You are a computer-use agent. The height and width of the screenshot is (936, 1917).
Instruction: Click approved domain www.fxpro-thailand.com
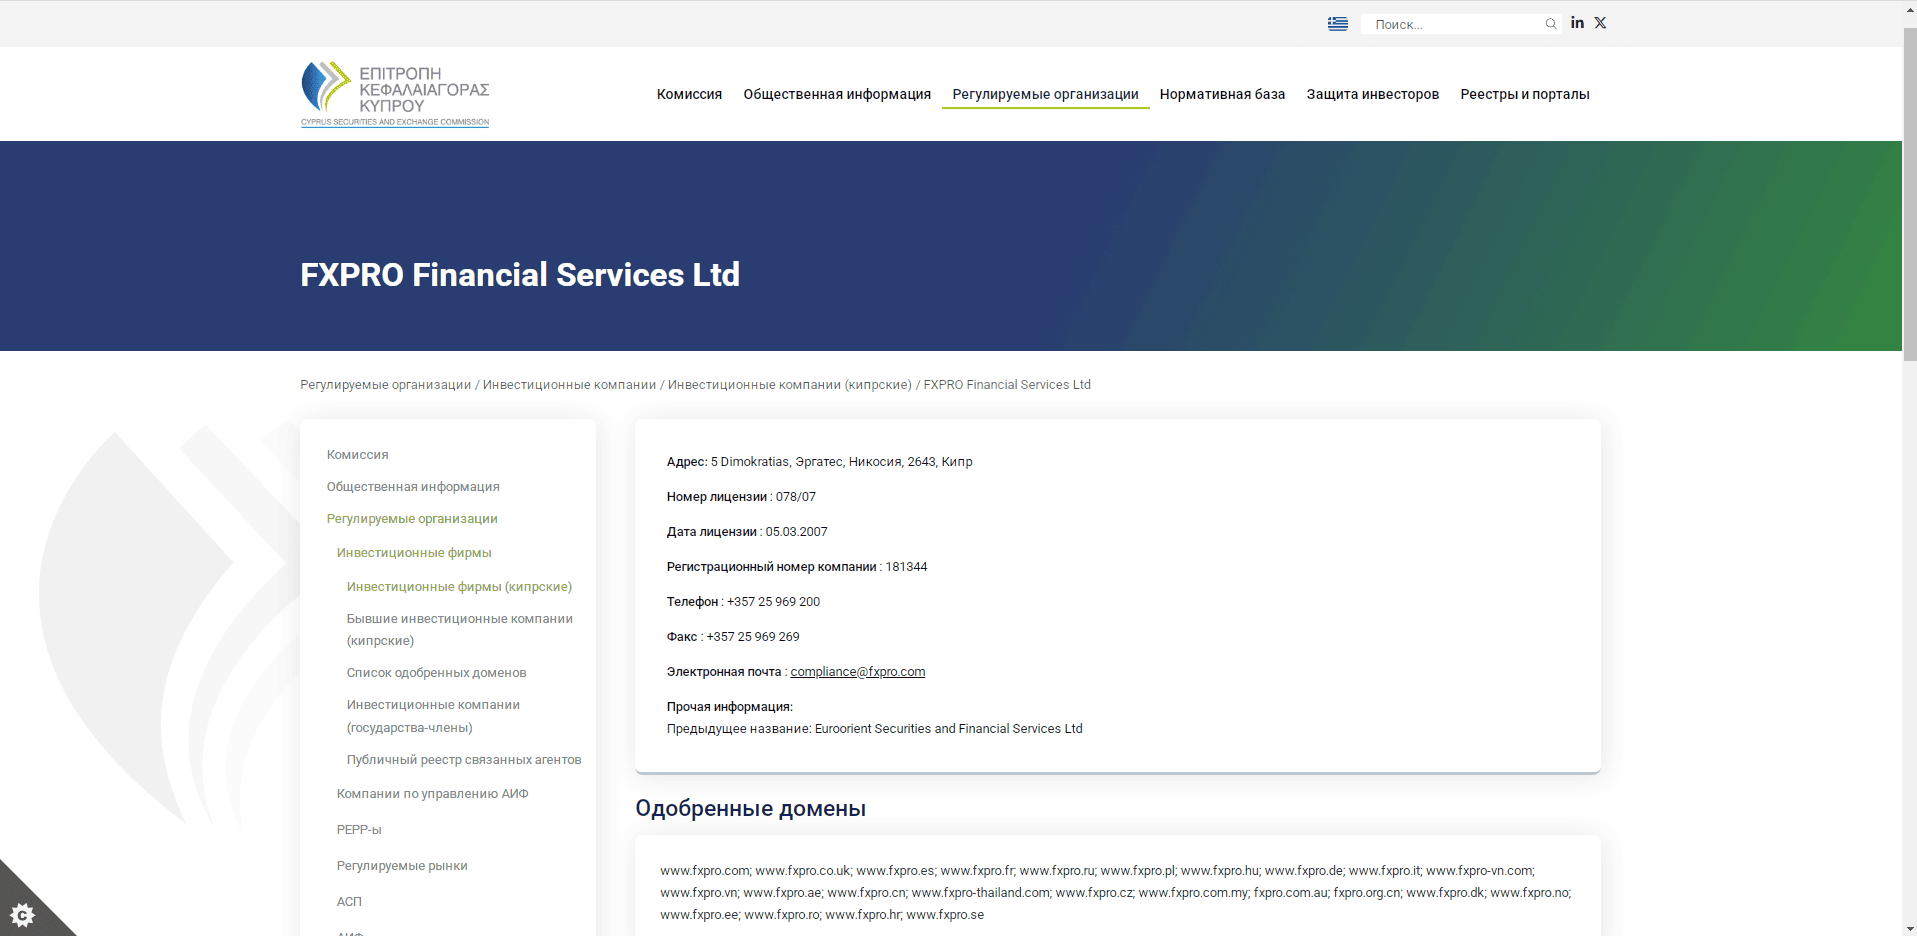click(x=980, y=893)
